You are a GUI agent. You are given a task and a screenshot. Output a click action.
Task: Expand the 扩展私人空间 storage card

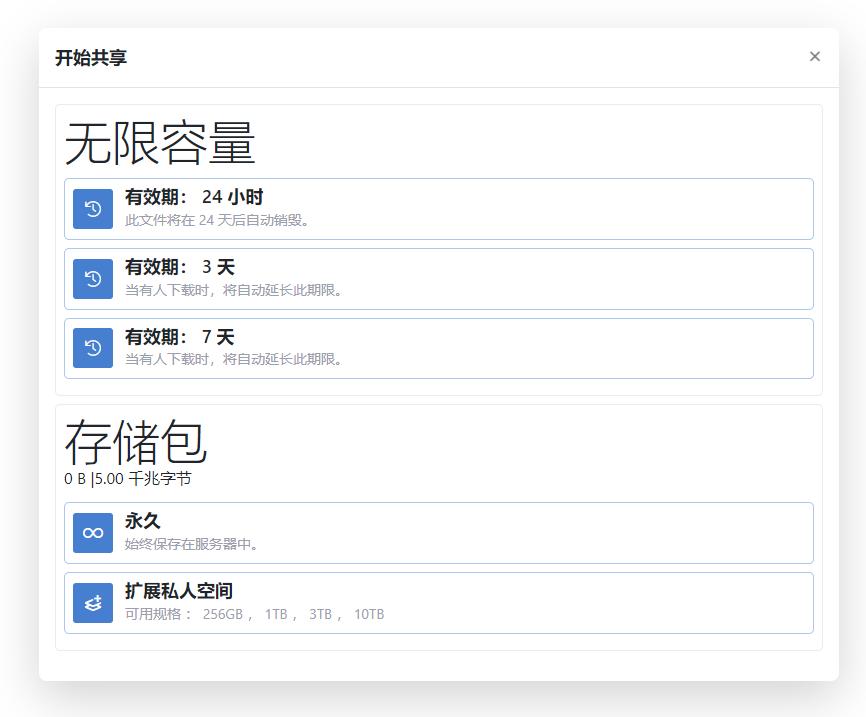(438, 603)
